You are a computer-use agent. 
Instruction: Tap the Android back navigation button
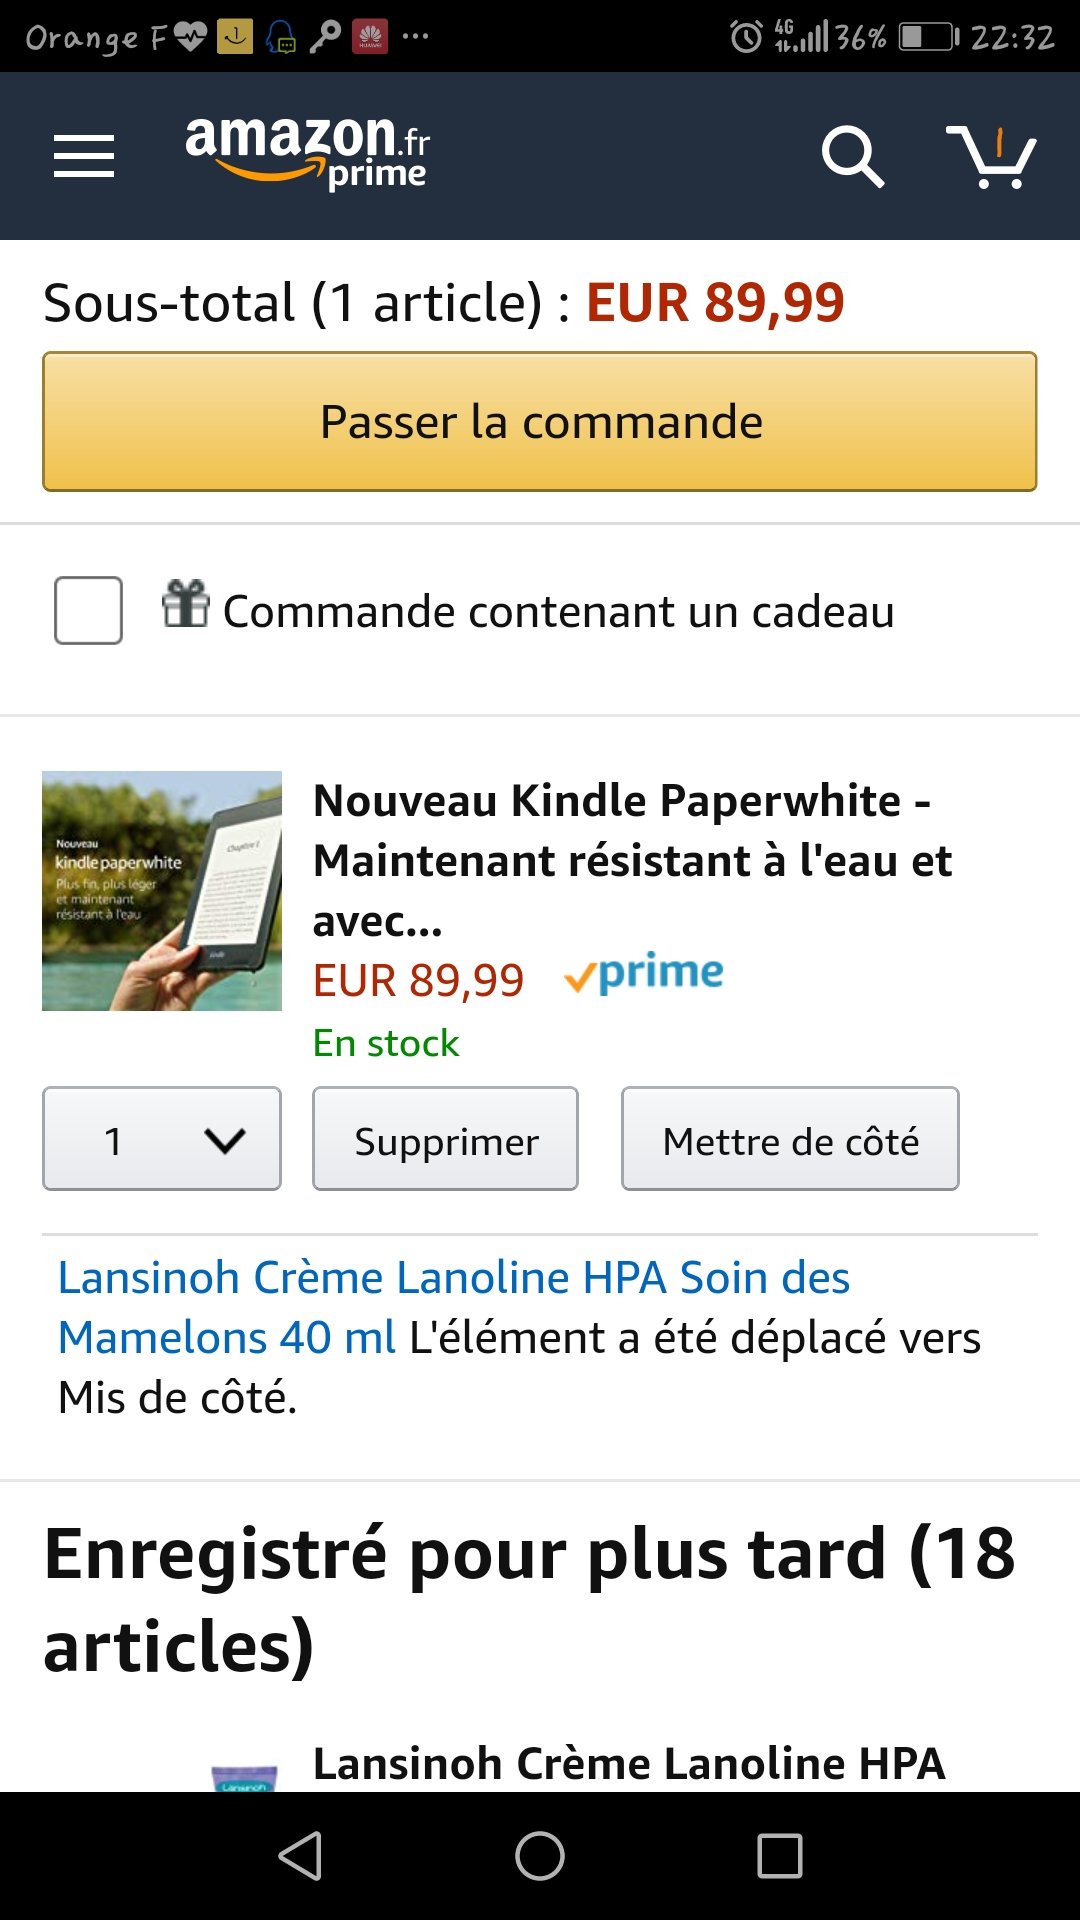point(300,1856)
